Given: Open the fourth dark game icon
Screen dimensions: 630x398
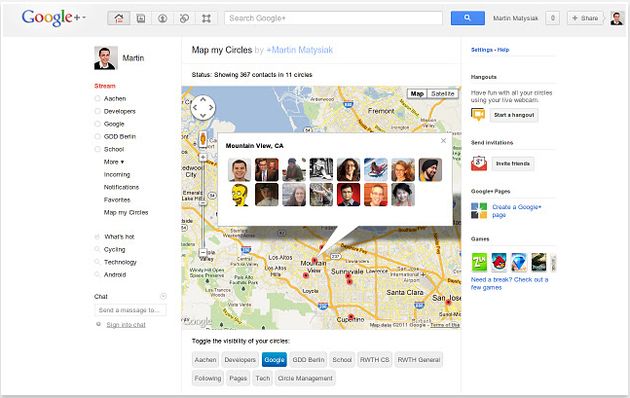Looking at the screenshot, I should pyautogui.click(x=538, y=262).
